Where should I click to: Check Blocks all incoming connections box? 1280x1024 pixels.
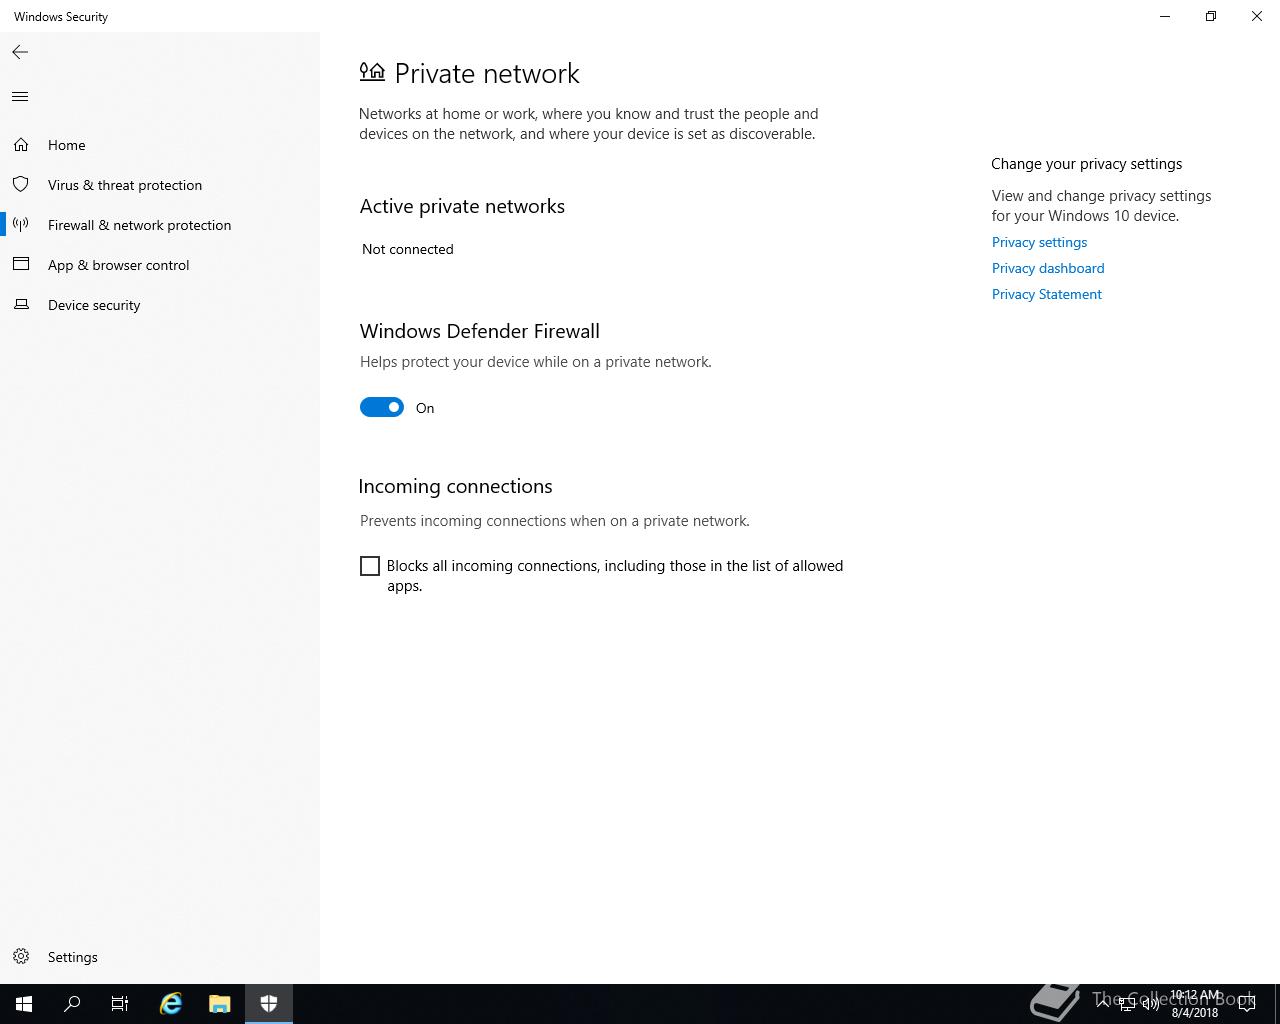coord(370,566)
